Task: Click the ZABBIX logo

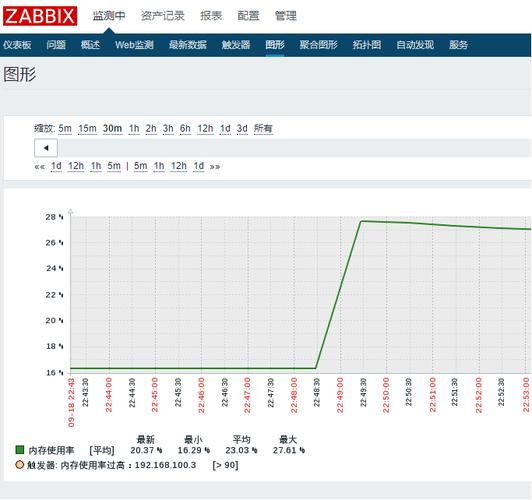Action: click(x=40, y=16)
